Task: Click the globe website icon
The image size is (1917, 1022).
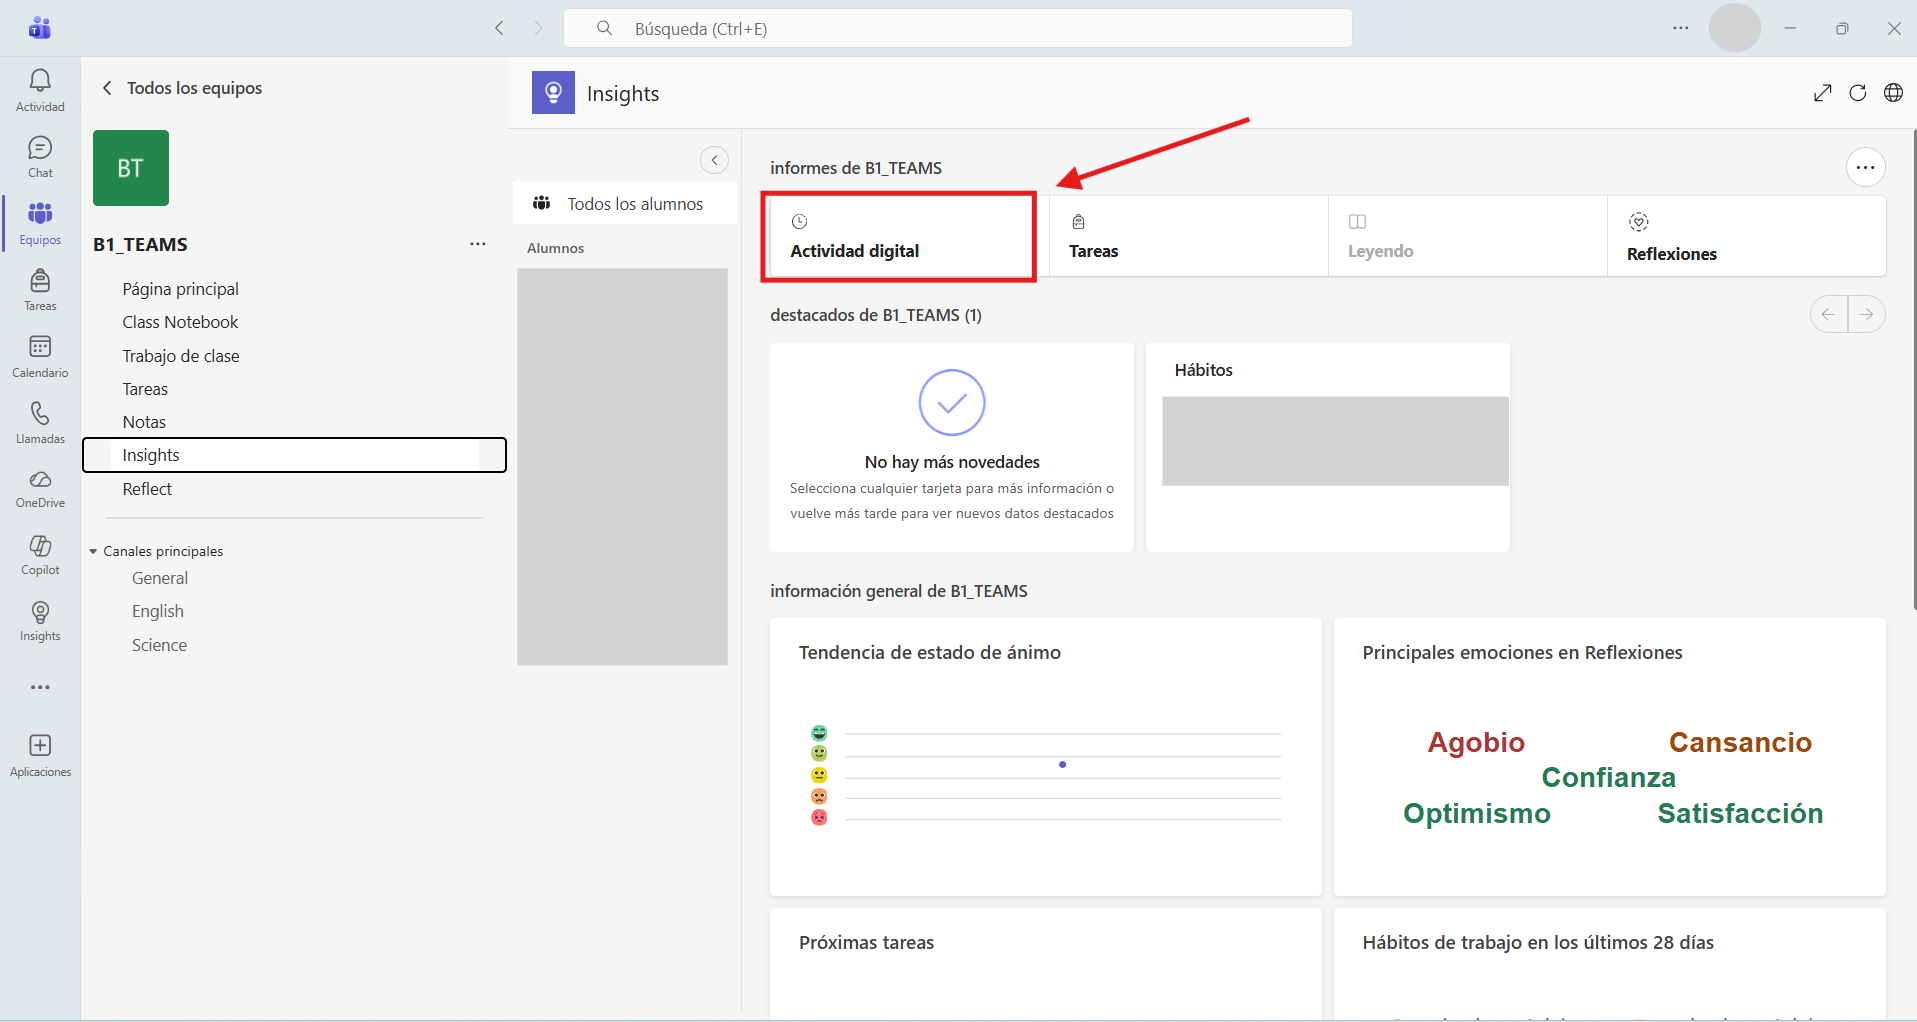Action: pos(1893,93)
